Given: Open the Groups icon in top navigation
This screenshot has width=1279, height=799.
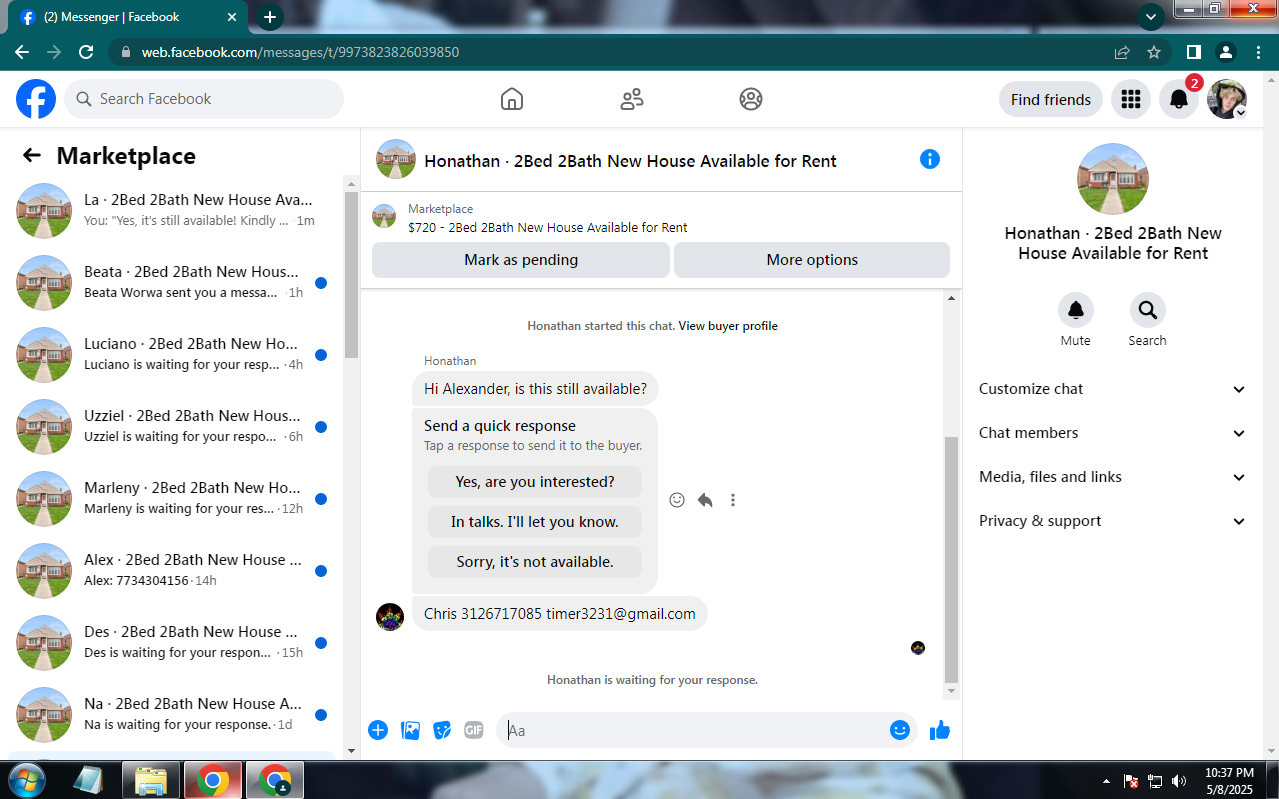Looking at the screenshot, I should 751,99.
